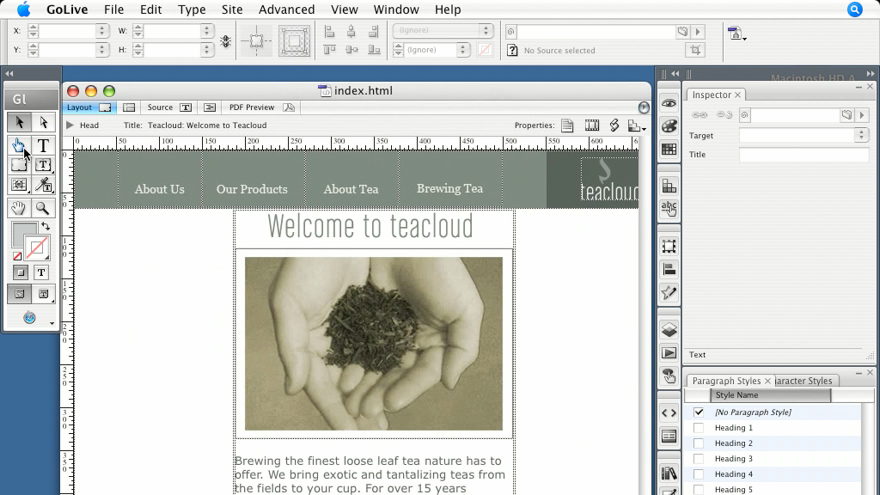This screenshot has width=880, height=495.
Task: Toggle object formatting square mode
Action: click(20, 273)
